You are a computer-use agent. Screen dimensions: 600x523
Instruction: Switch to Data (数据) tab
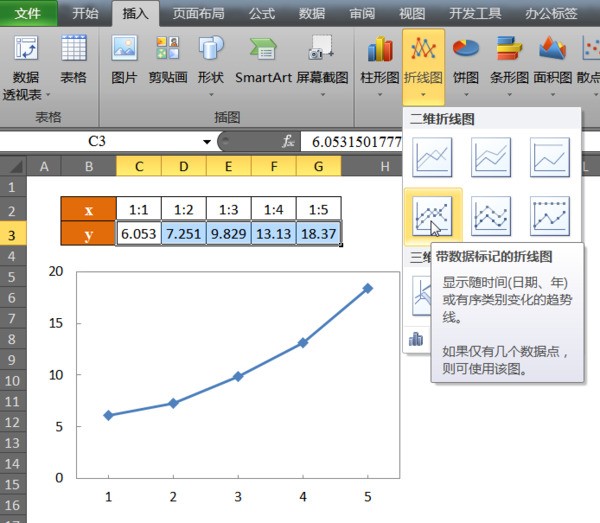tap(312, 13)
